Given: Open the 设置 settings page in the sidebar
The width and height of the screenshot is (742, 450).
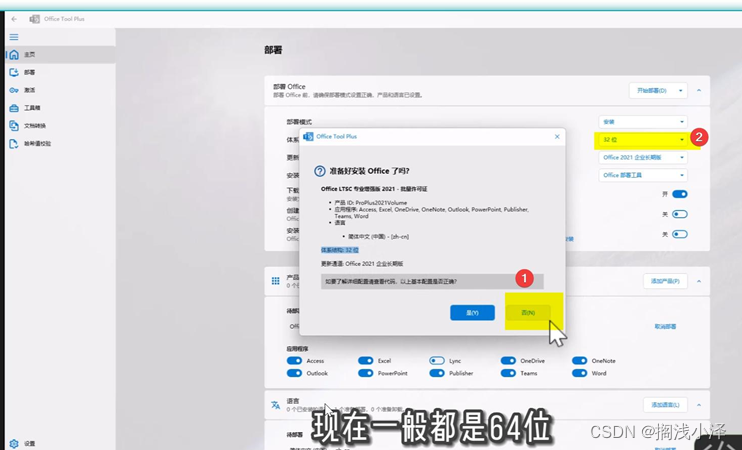Looking at the screenshot, I should click(60, 443).
